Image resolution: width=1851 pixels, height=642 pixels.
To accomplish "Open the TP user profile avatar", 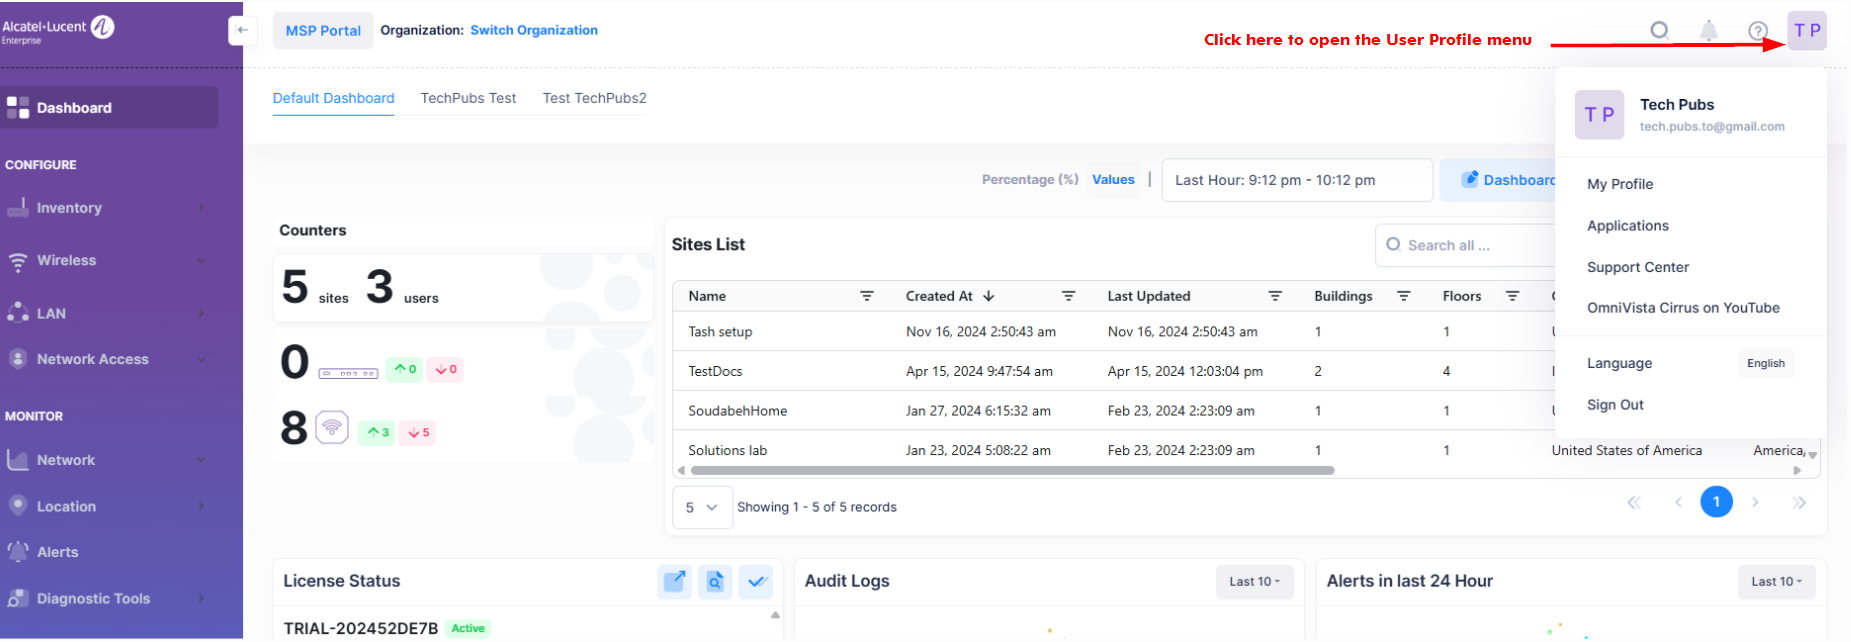I will 1807,30.
